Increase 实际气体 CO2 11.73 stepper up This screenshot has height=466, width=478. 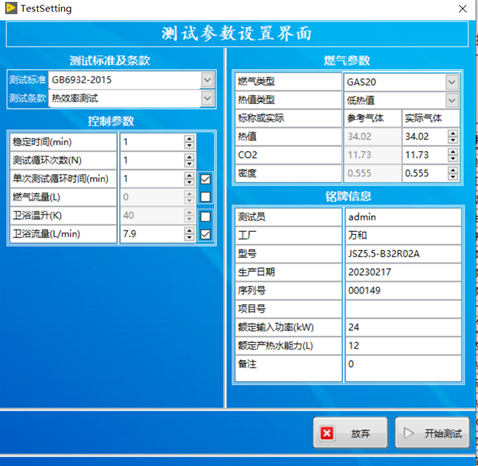point(453,152)
